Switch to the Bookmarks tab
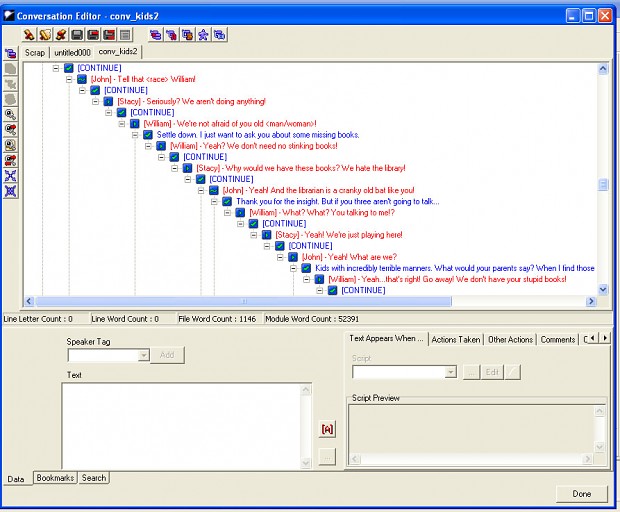This screenshot has height=512, width=620. [x=55, y=478]
